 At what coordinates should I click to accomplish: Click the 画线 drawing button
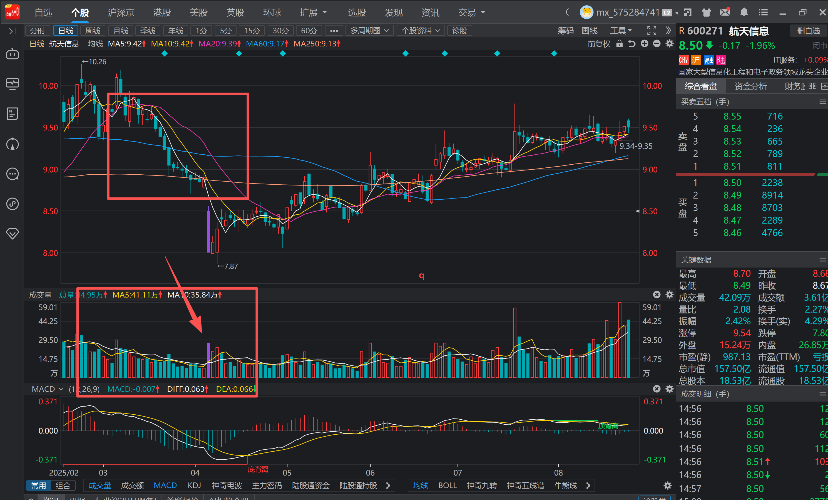point(590,31)
